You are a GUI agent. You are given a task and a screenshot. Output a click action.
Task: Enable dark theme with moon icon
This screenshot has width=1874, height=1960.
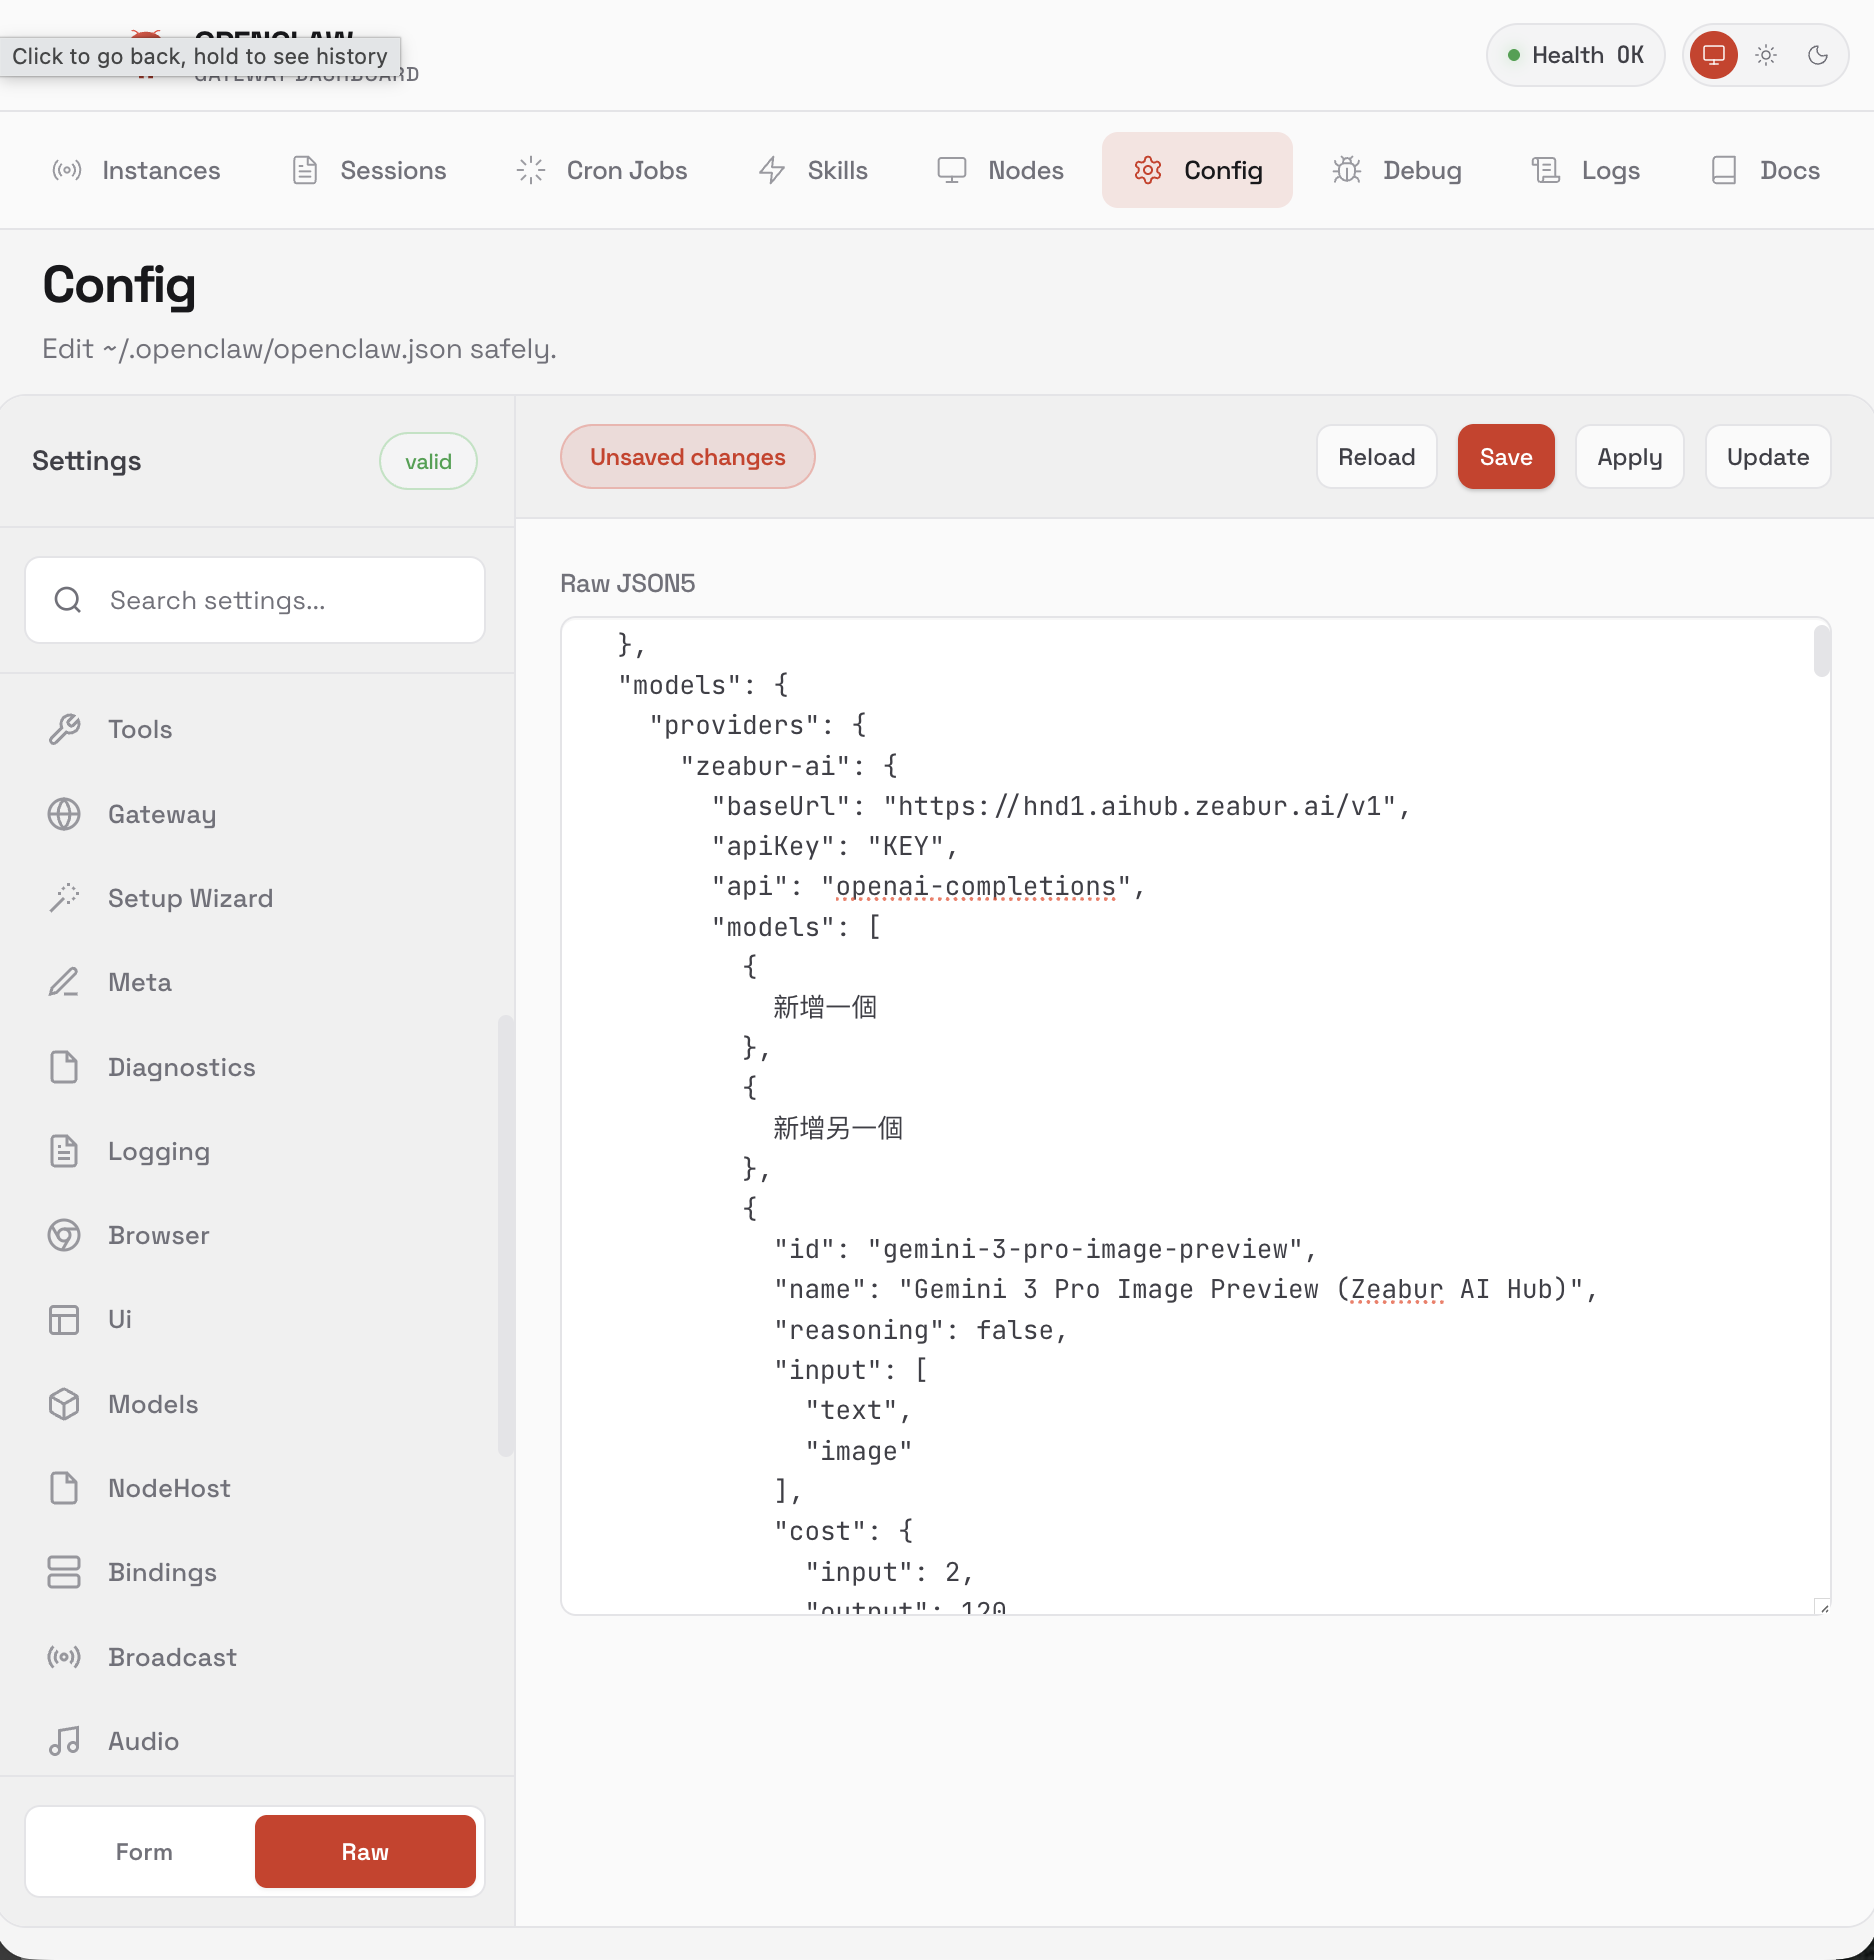click(x=1818, y=55)
